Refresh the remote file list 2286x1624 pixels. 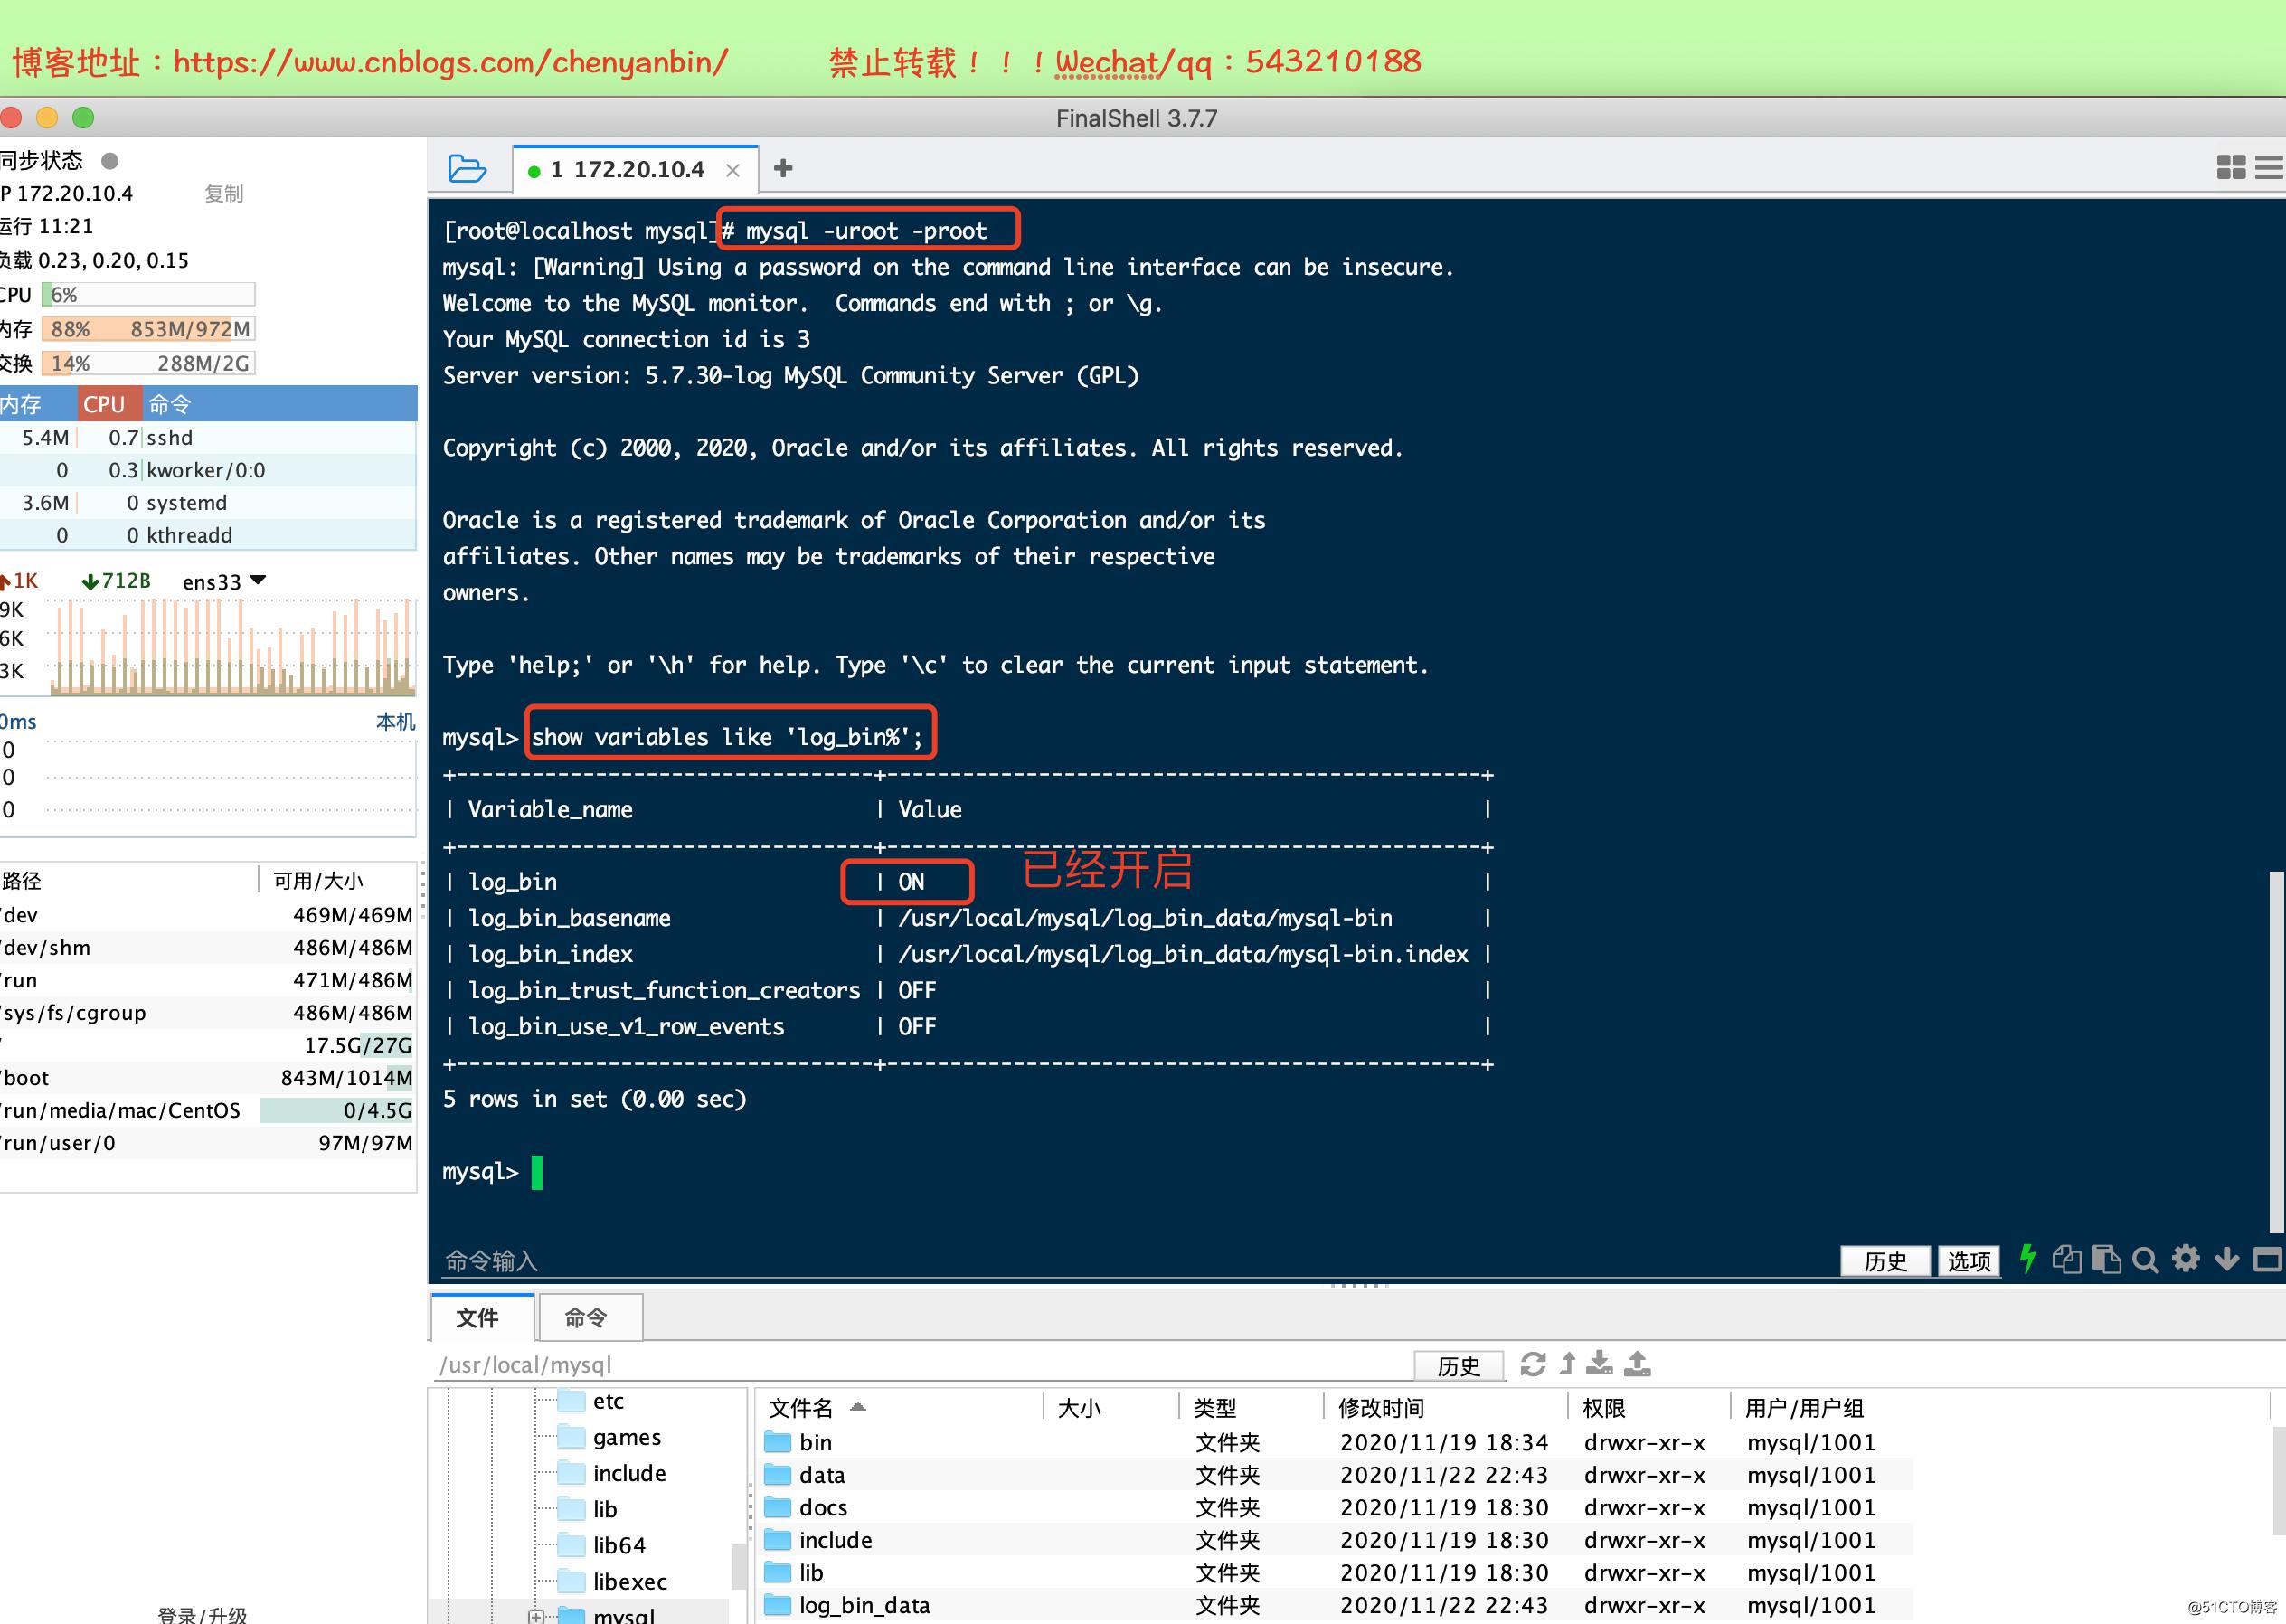tap(1532, 1364)
